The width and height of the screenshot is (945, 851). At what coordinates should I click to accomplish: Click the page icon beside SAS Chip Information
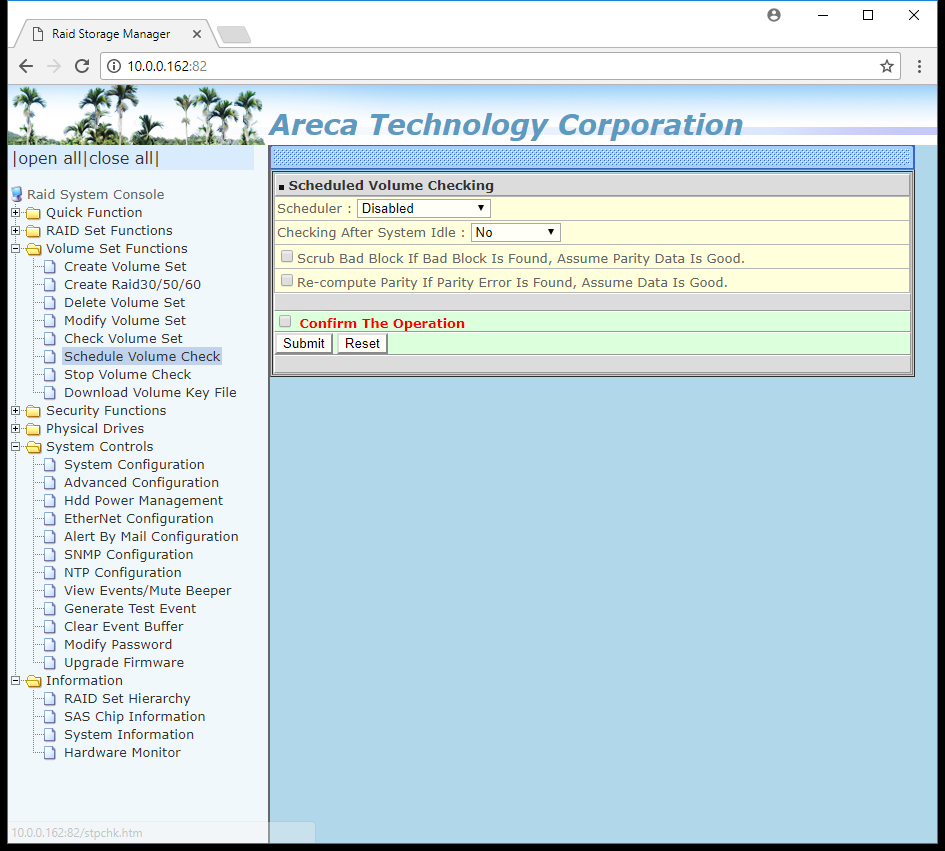[x=51, y=717]
